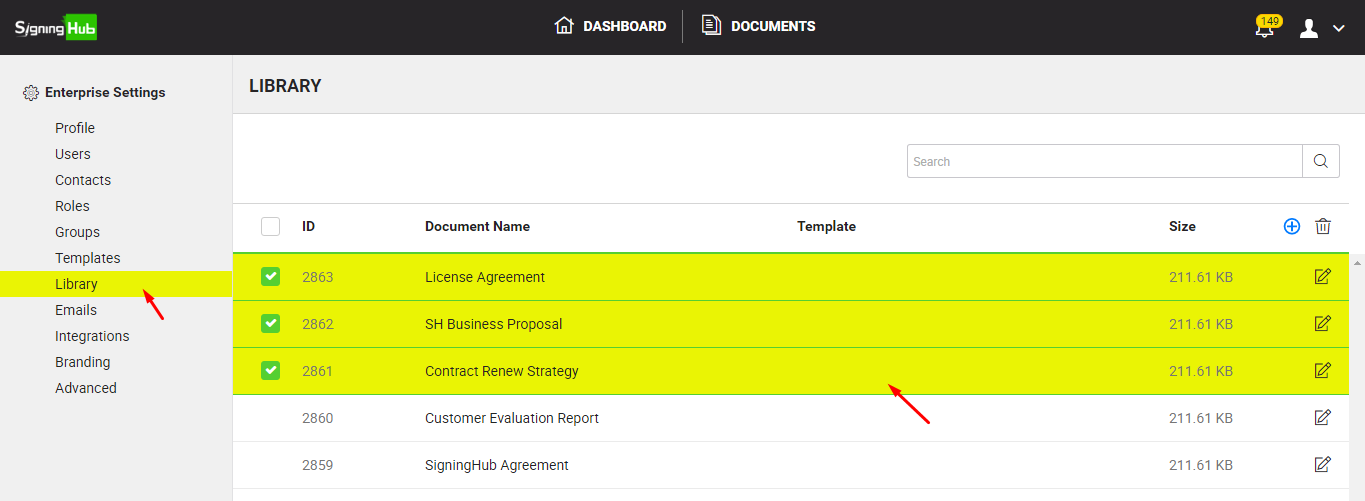Edit the Customer Evaluation Report document

point(1323,418)
